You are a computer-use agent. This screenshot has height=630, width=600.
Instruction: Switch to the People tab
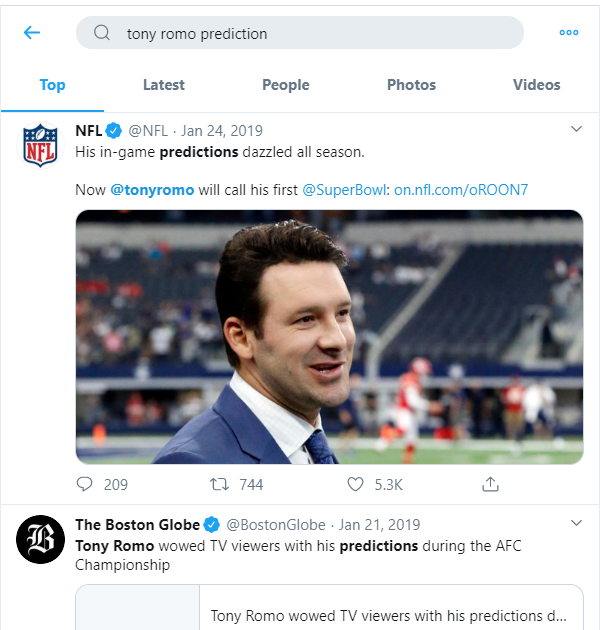(x=286, y=85)
